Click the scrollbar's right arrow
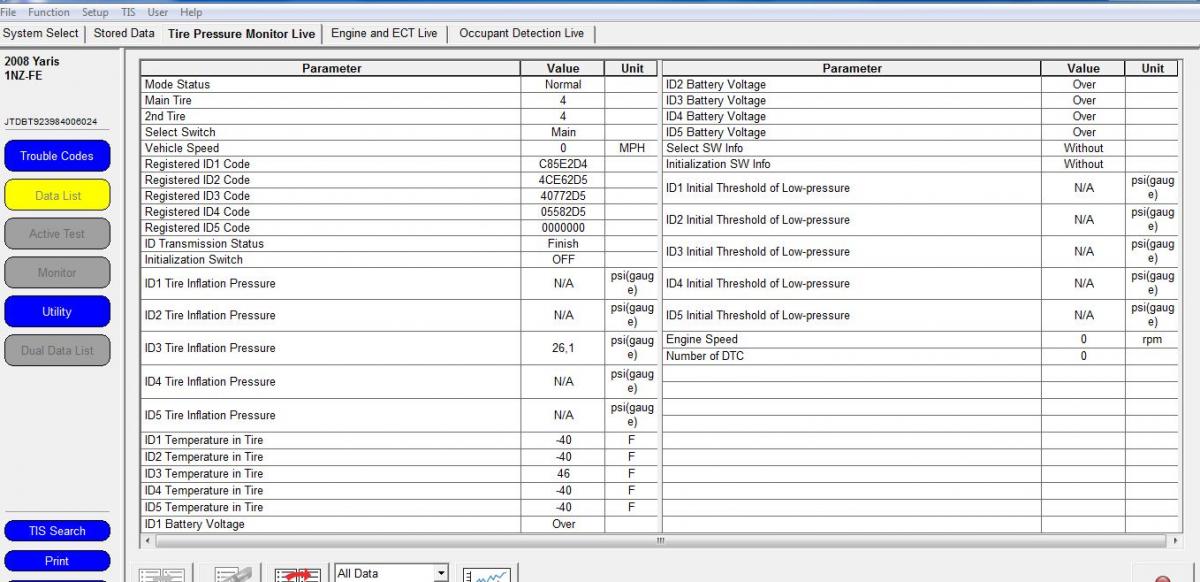1200x582 pixels. [x=1174, y=540]
